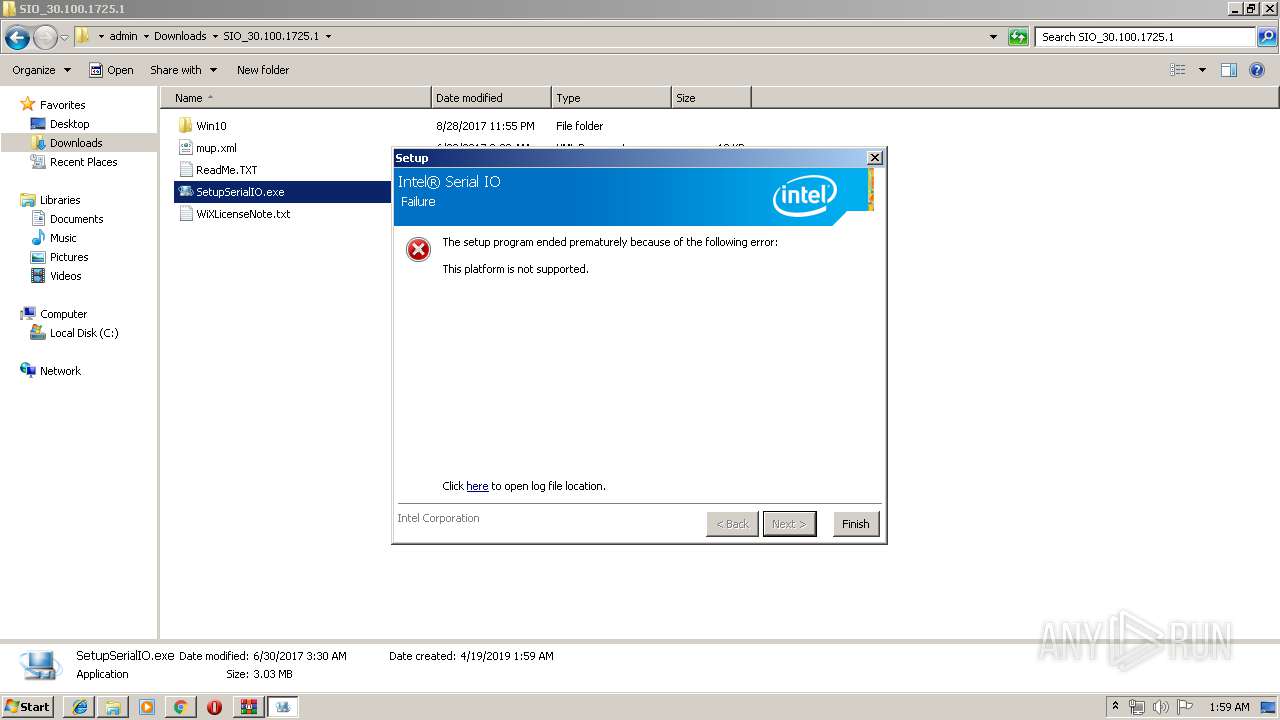The width and height of the screenshot is (1280, 720).
Task: Select Recent Places in navigation pane
Action: [x=83, y=162]
